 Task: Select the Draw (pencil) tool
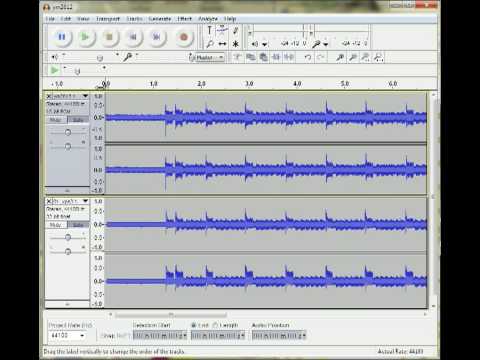(235, 30)
